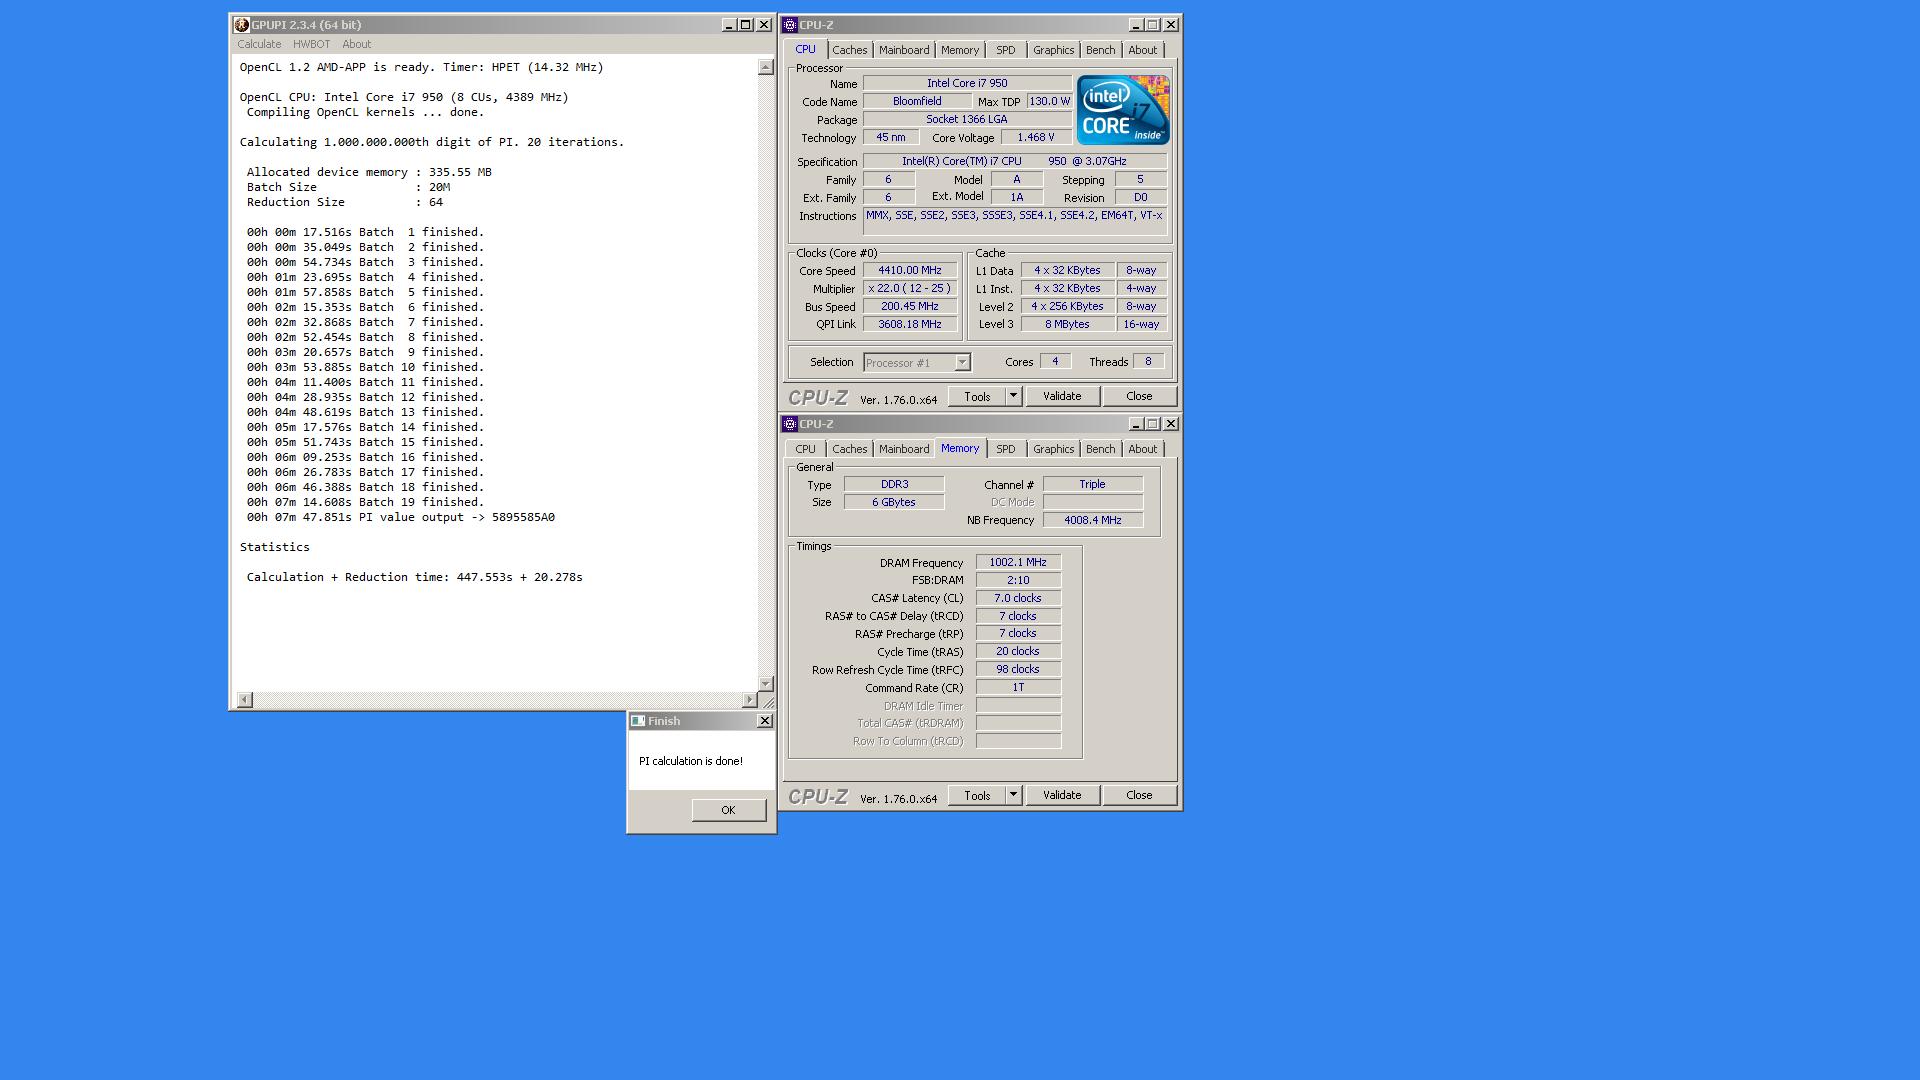The image size is (1920, 1080).
Task: Open the Processor #1 selection dropdown
Action: [917, 363]
